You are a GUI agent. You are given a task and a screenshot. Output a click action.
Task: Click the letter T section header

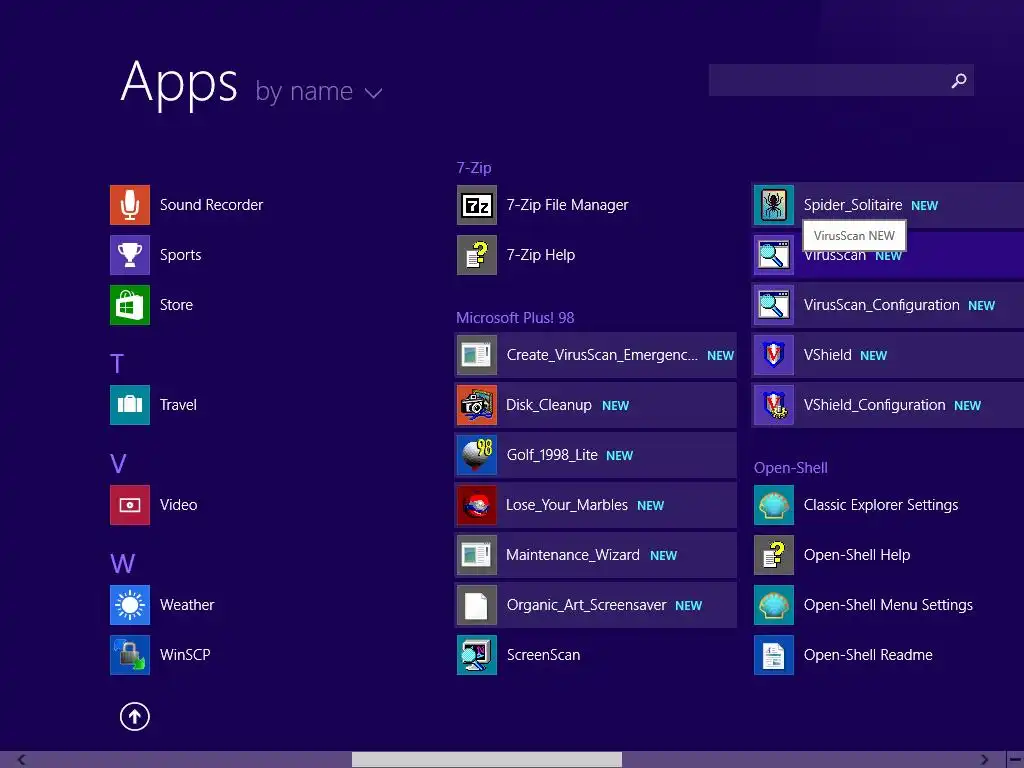(x=117, y=364)
